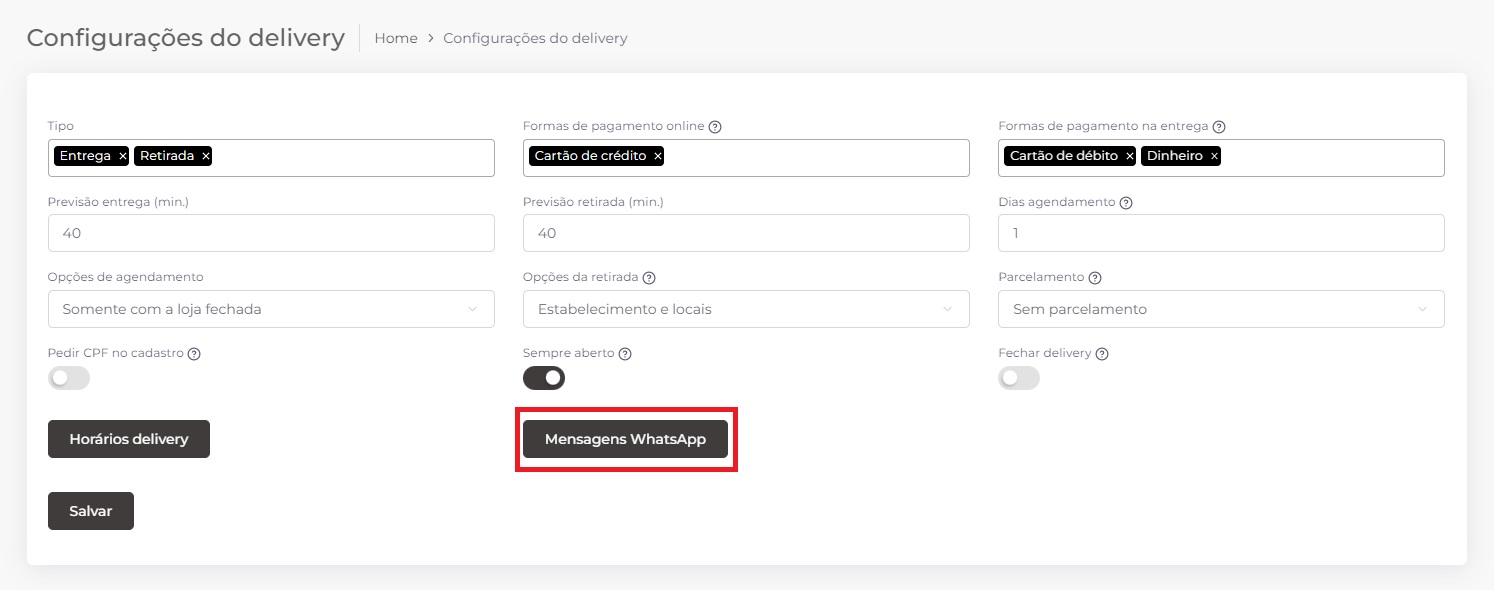The width and height of the screenshot is (1494, 590).
Task: Toggle the Fechar delivery switch
Action: (1019, 378)
